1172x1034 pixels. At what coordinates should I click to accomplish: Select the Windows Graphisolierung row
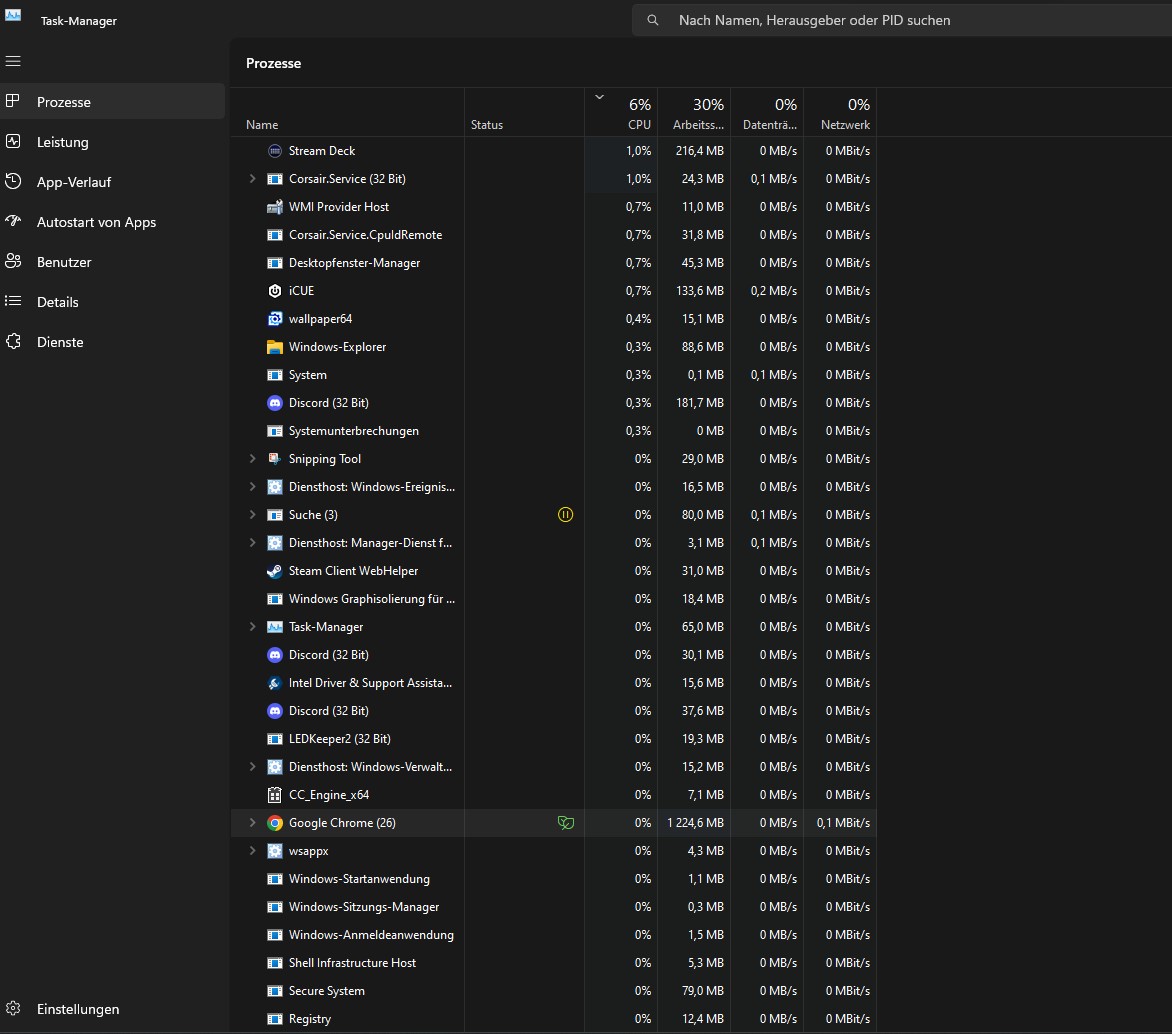click(554, 599)
